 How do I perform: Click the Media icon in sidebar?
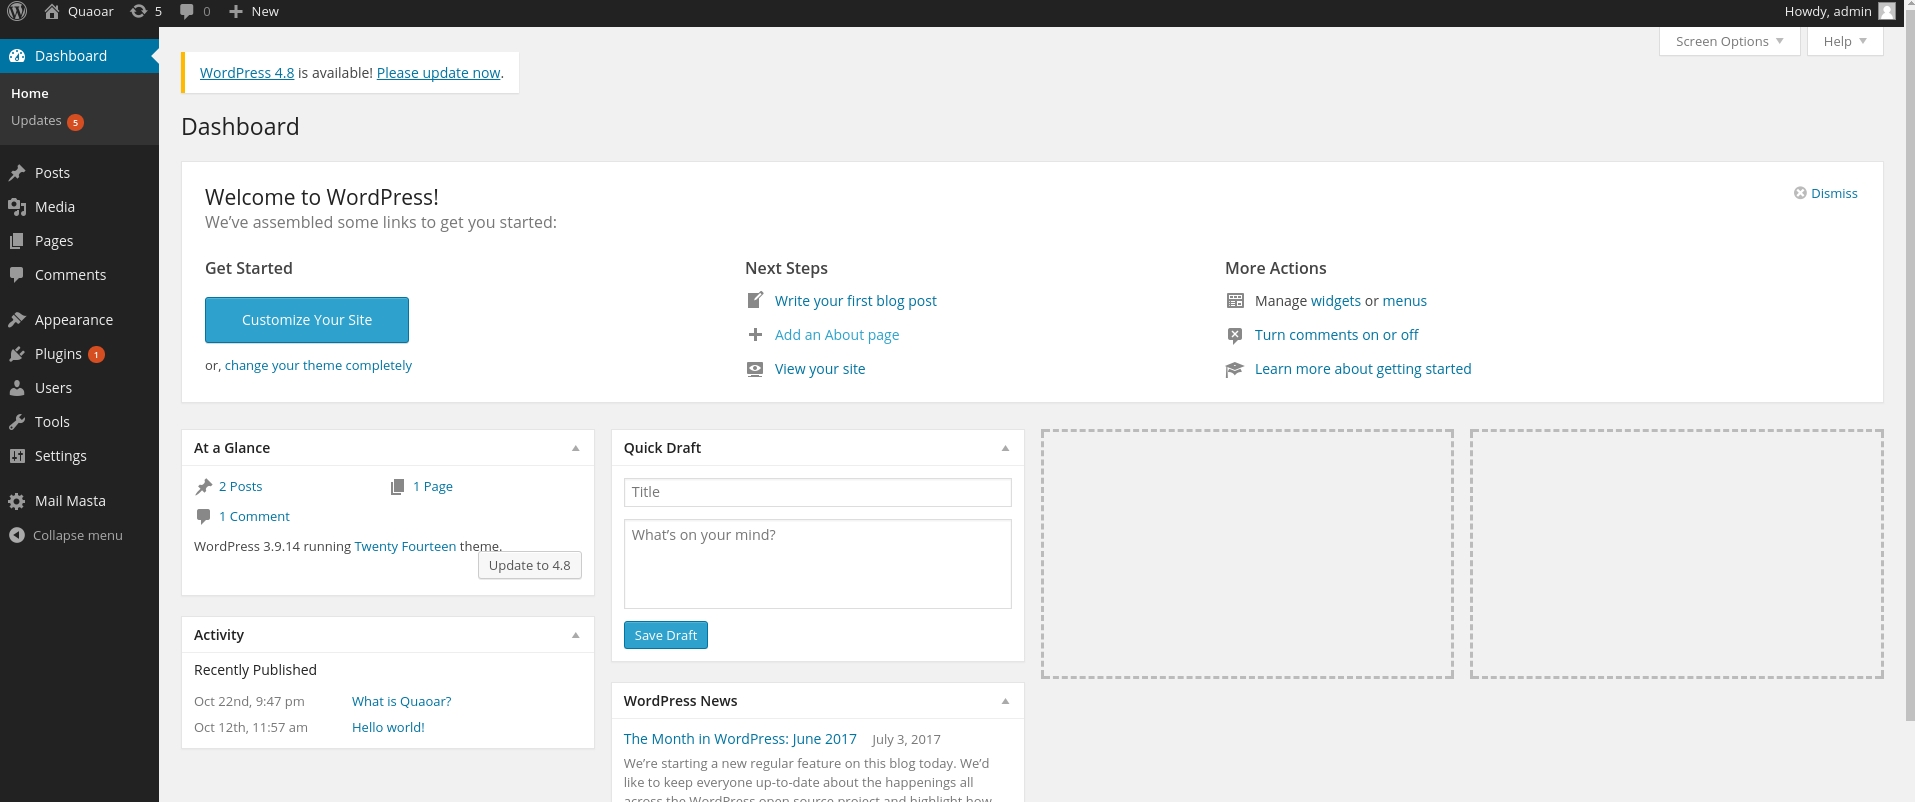17,207
